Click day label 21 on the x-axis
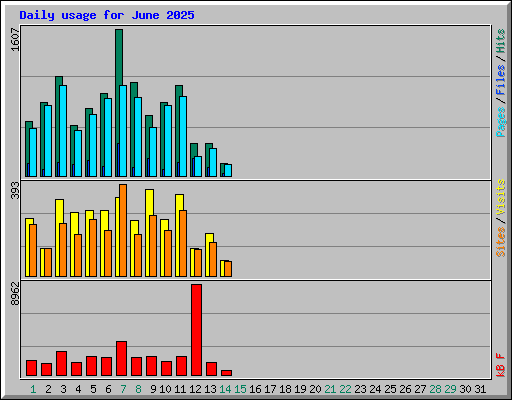The height and width of the screenshot is (400, 512). [x=330, y=389]
